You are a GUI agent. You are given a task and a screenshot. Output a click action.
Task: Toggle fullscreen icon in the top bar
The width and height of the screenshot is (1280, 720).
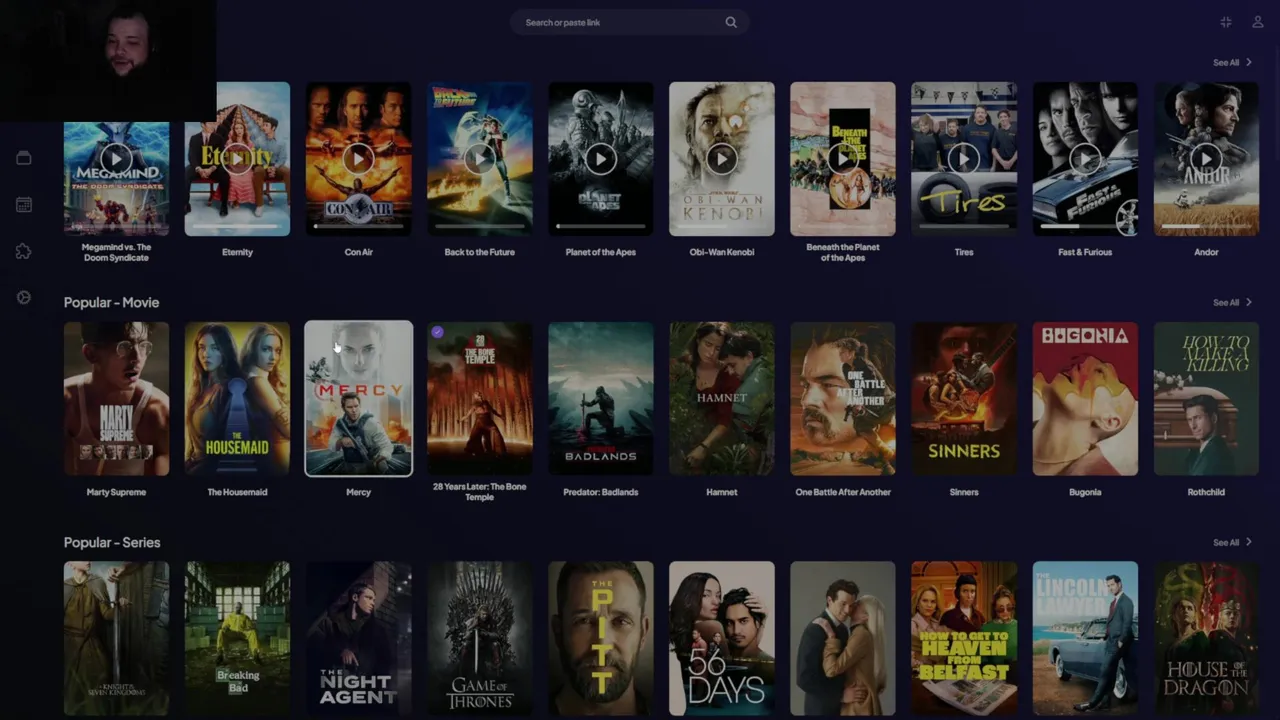point(1226,22)
